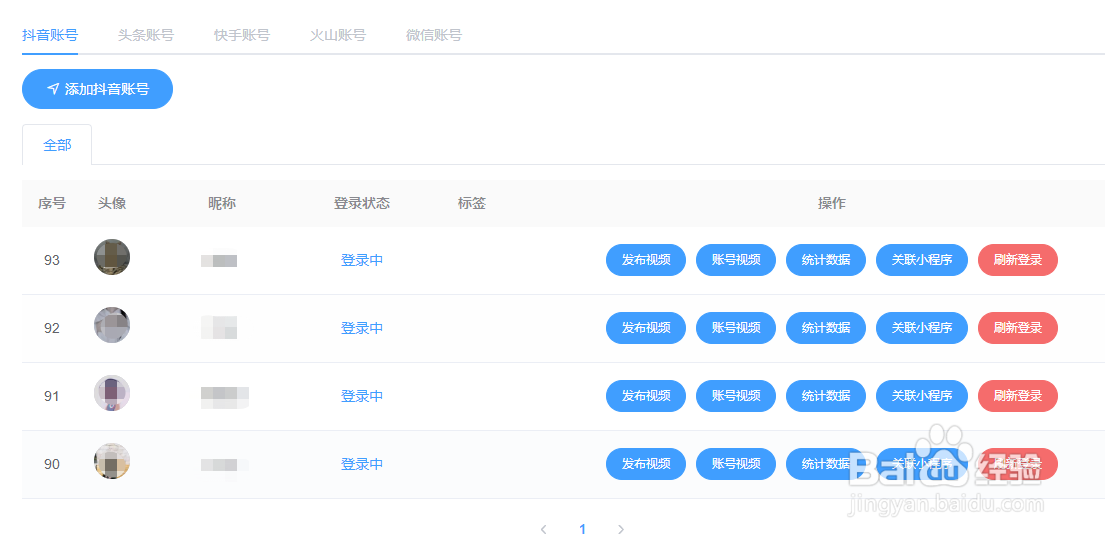Click 关联小程序 for account 92
The height and width of the screenshot is (542, 1105).
tap(922, 328)
